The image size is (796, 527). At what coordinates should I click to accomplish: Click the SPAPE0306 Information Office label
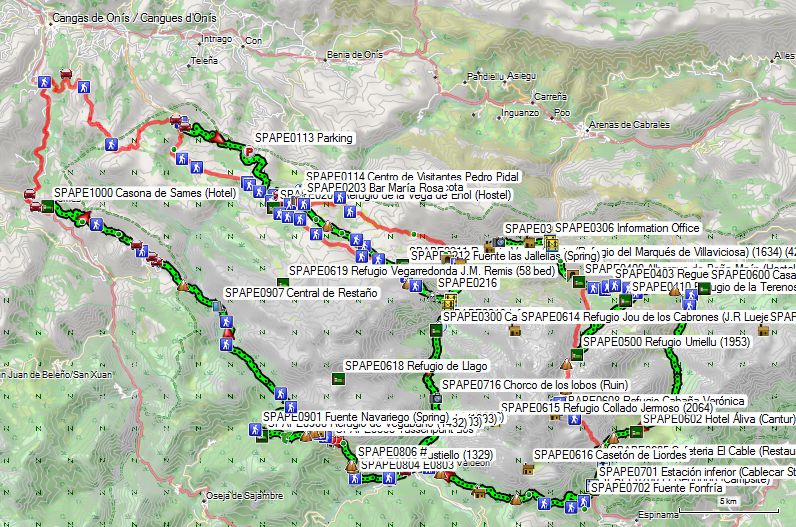coord(627,228)
